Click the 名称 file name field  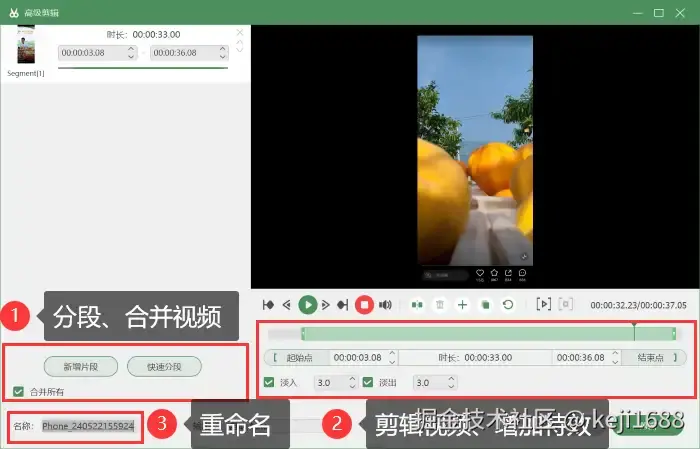[88, 426]
